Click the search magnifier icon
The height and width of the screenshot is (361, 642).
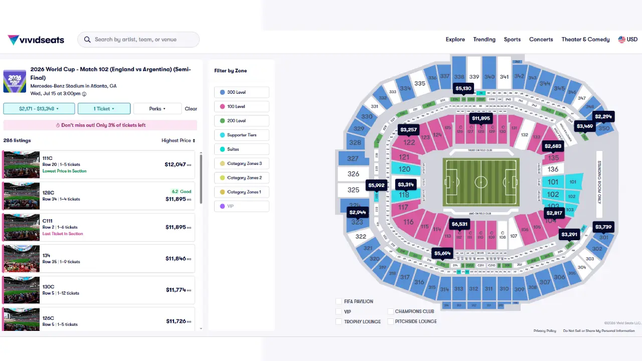point(87,40)
